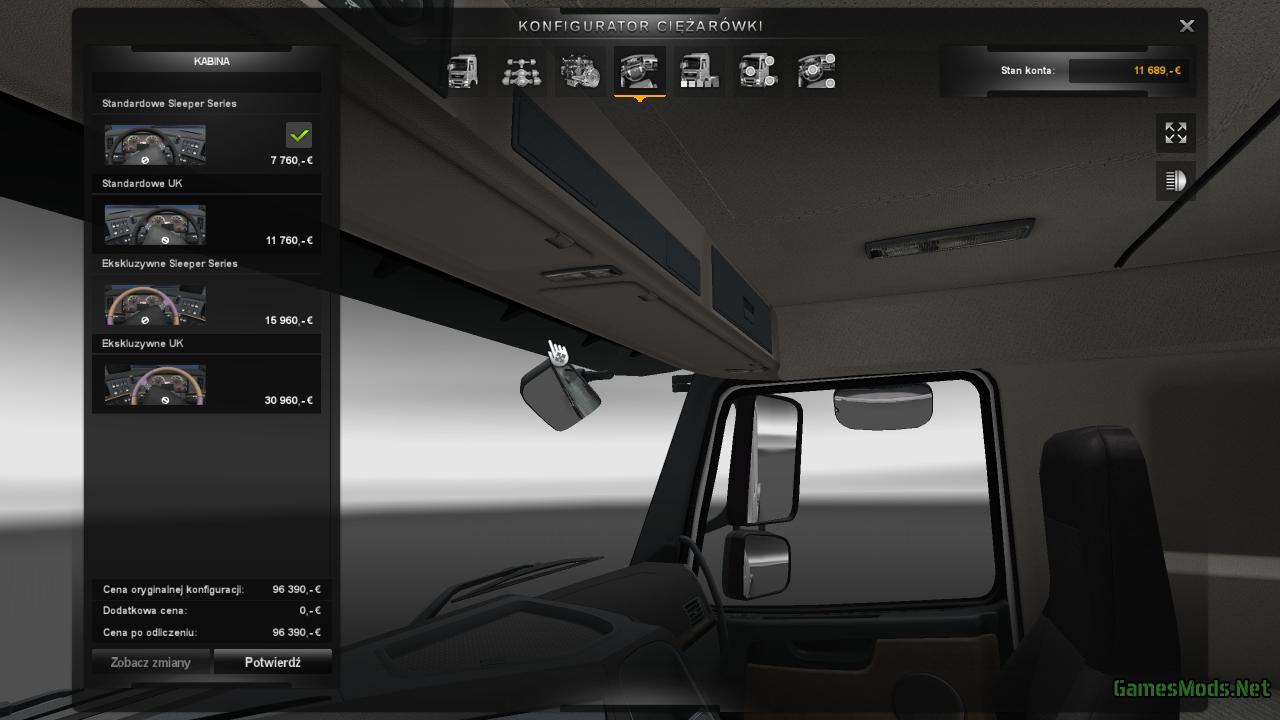Open the engine configuration category
This screenshot has width=1280, height=720.
tap(580, 72)
